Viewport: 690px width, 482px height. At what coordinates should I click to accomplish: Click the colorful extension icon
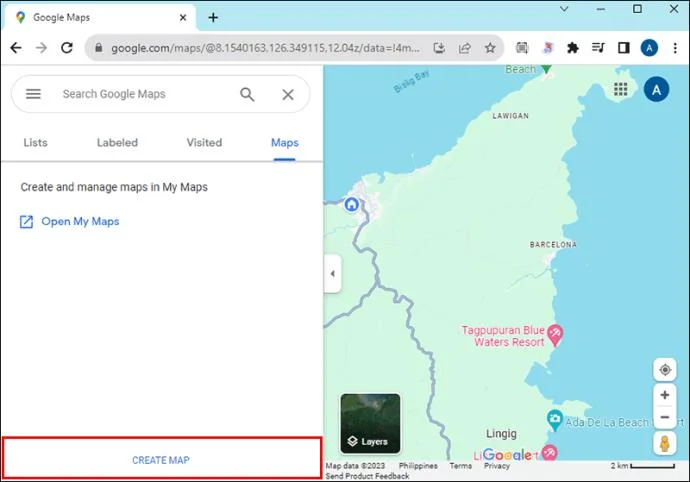point(547,48)
